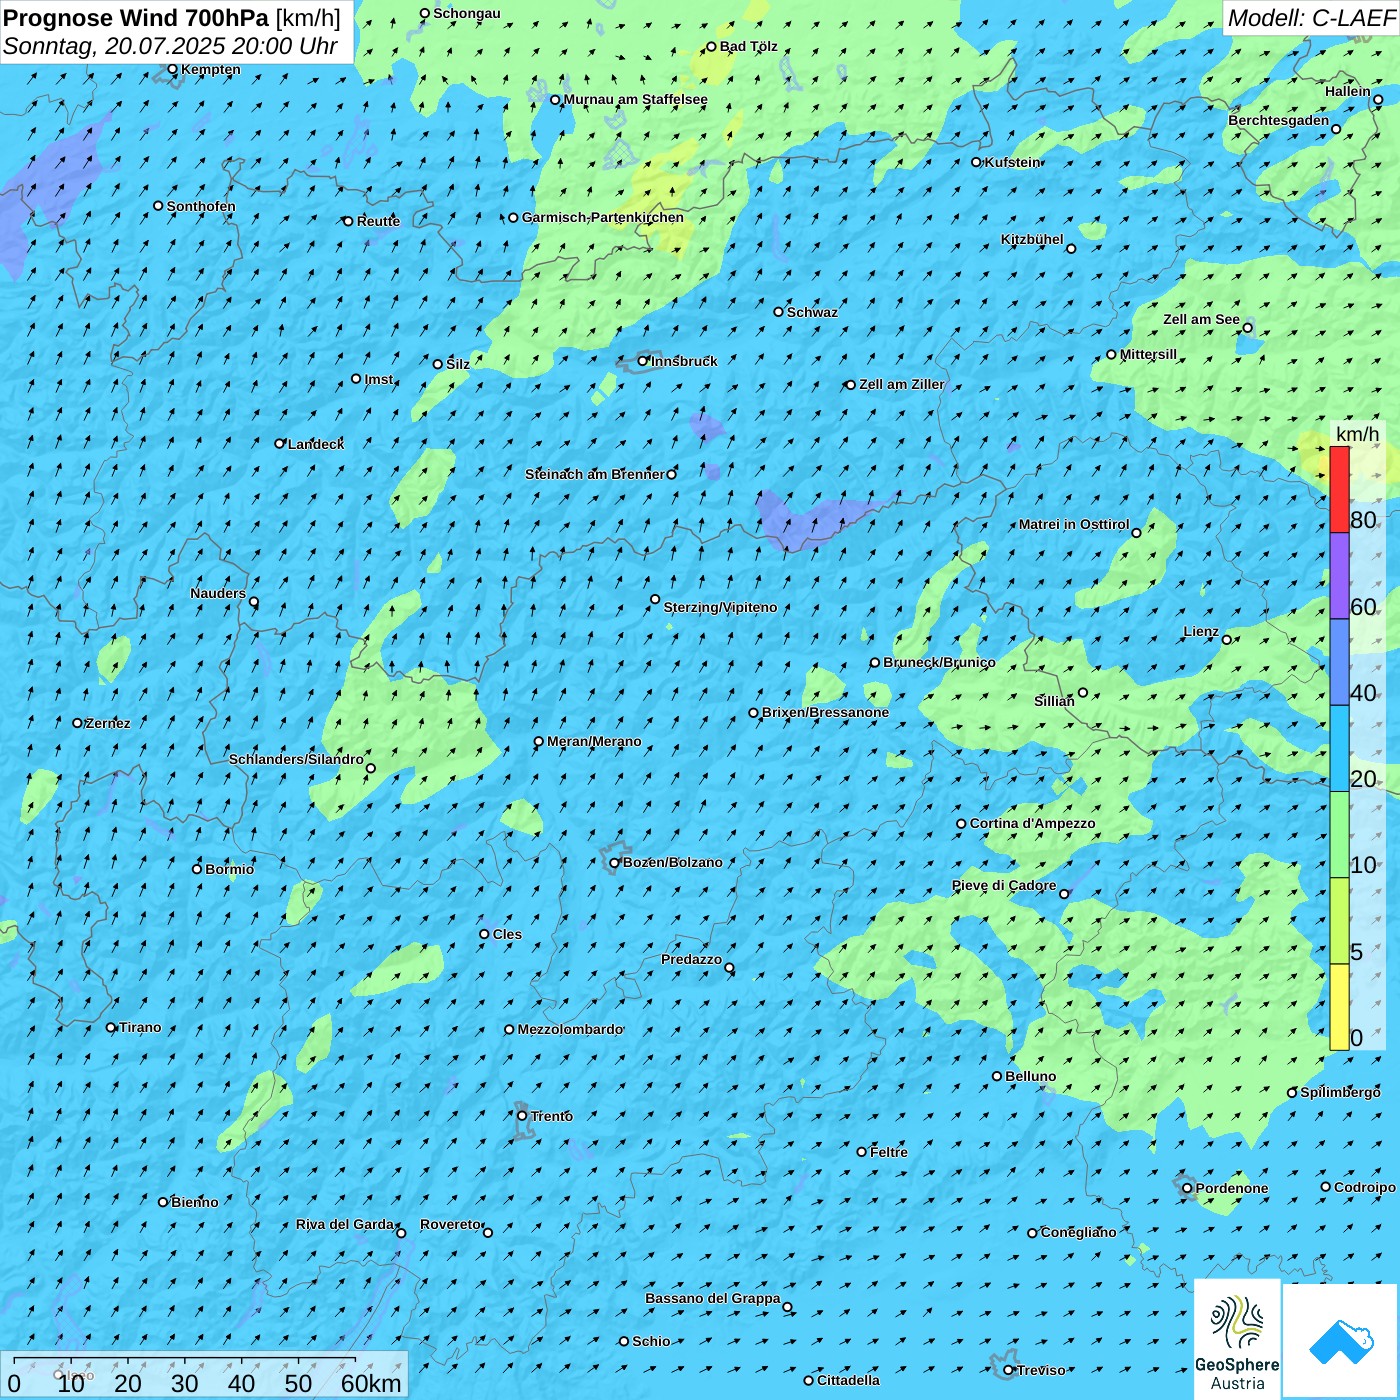This screenshot has width=1400, height=1400.
Task: Select the Schwaz location marker circle
Action: point(779,312)
